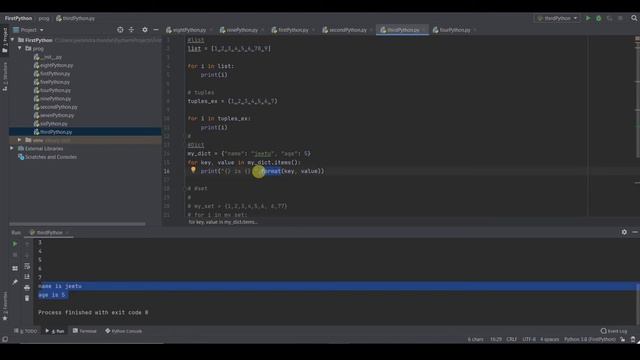Screen dimensions: 640x360
Task: Click the lock read-only toggle in status bar
Action: point(623,340)
